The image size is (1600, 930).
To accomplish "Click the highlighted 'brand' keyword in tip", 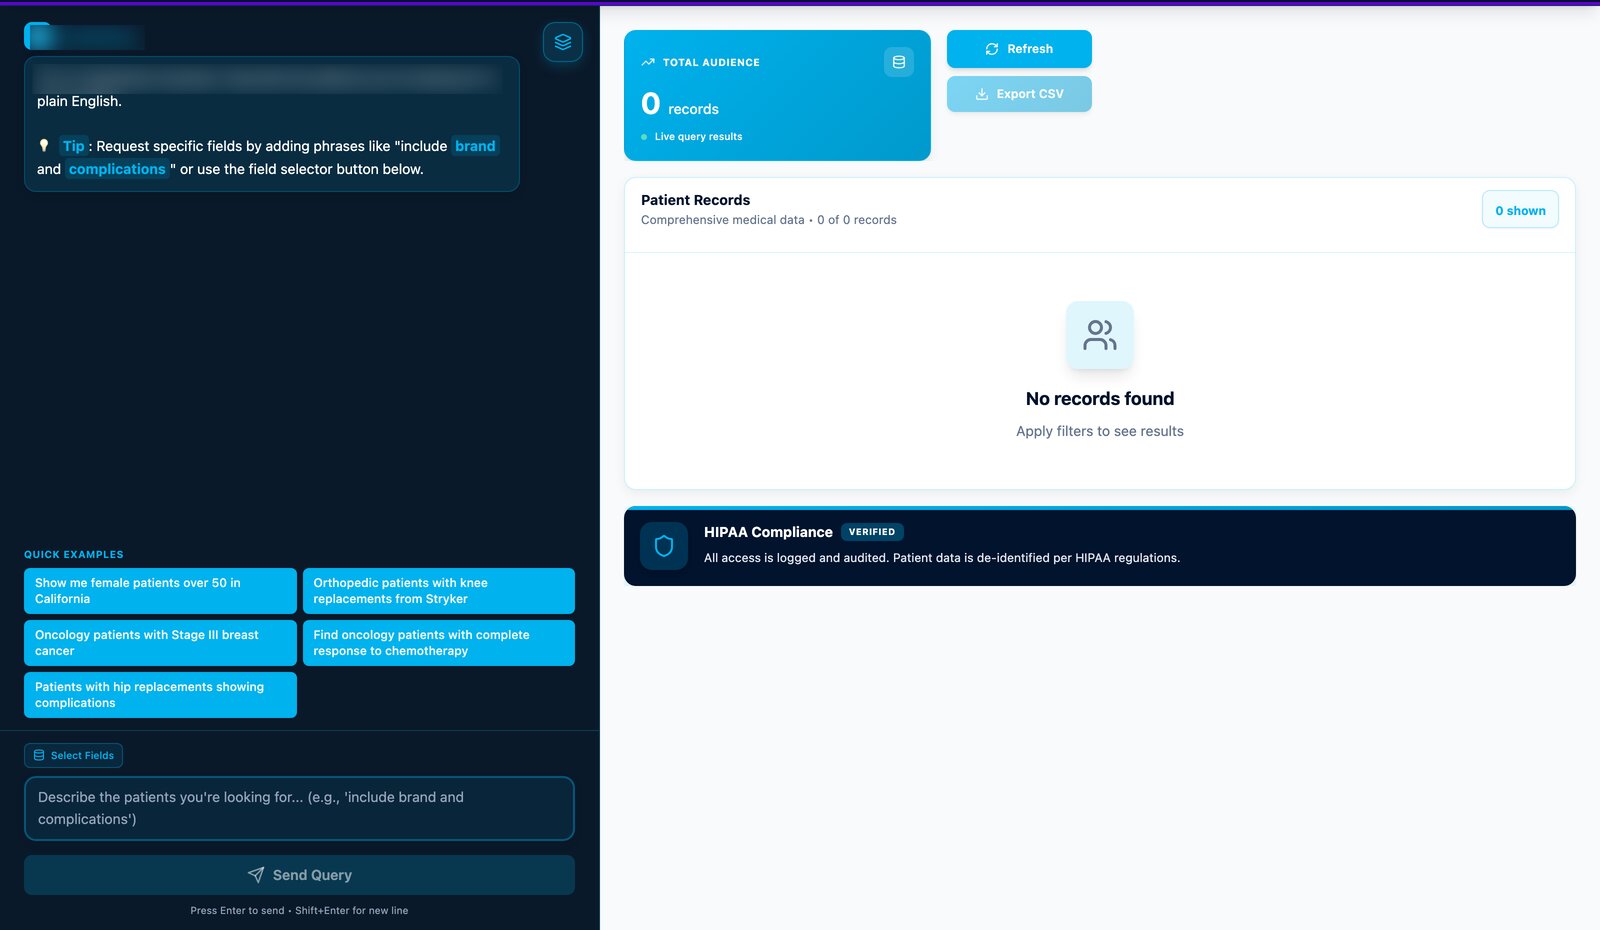I will point(475,146).
